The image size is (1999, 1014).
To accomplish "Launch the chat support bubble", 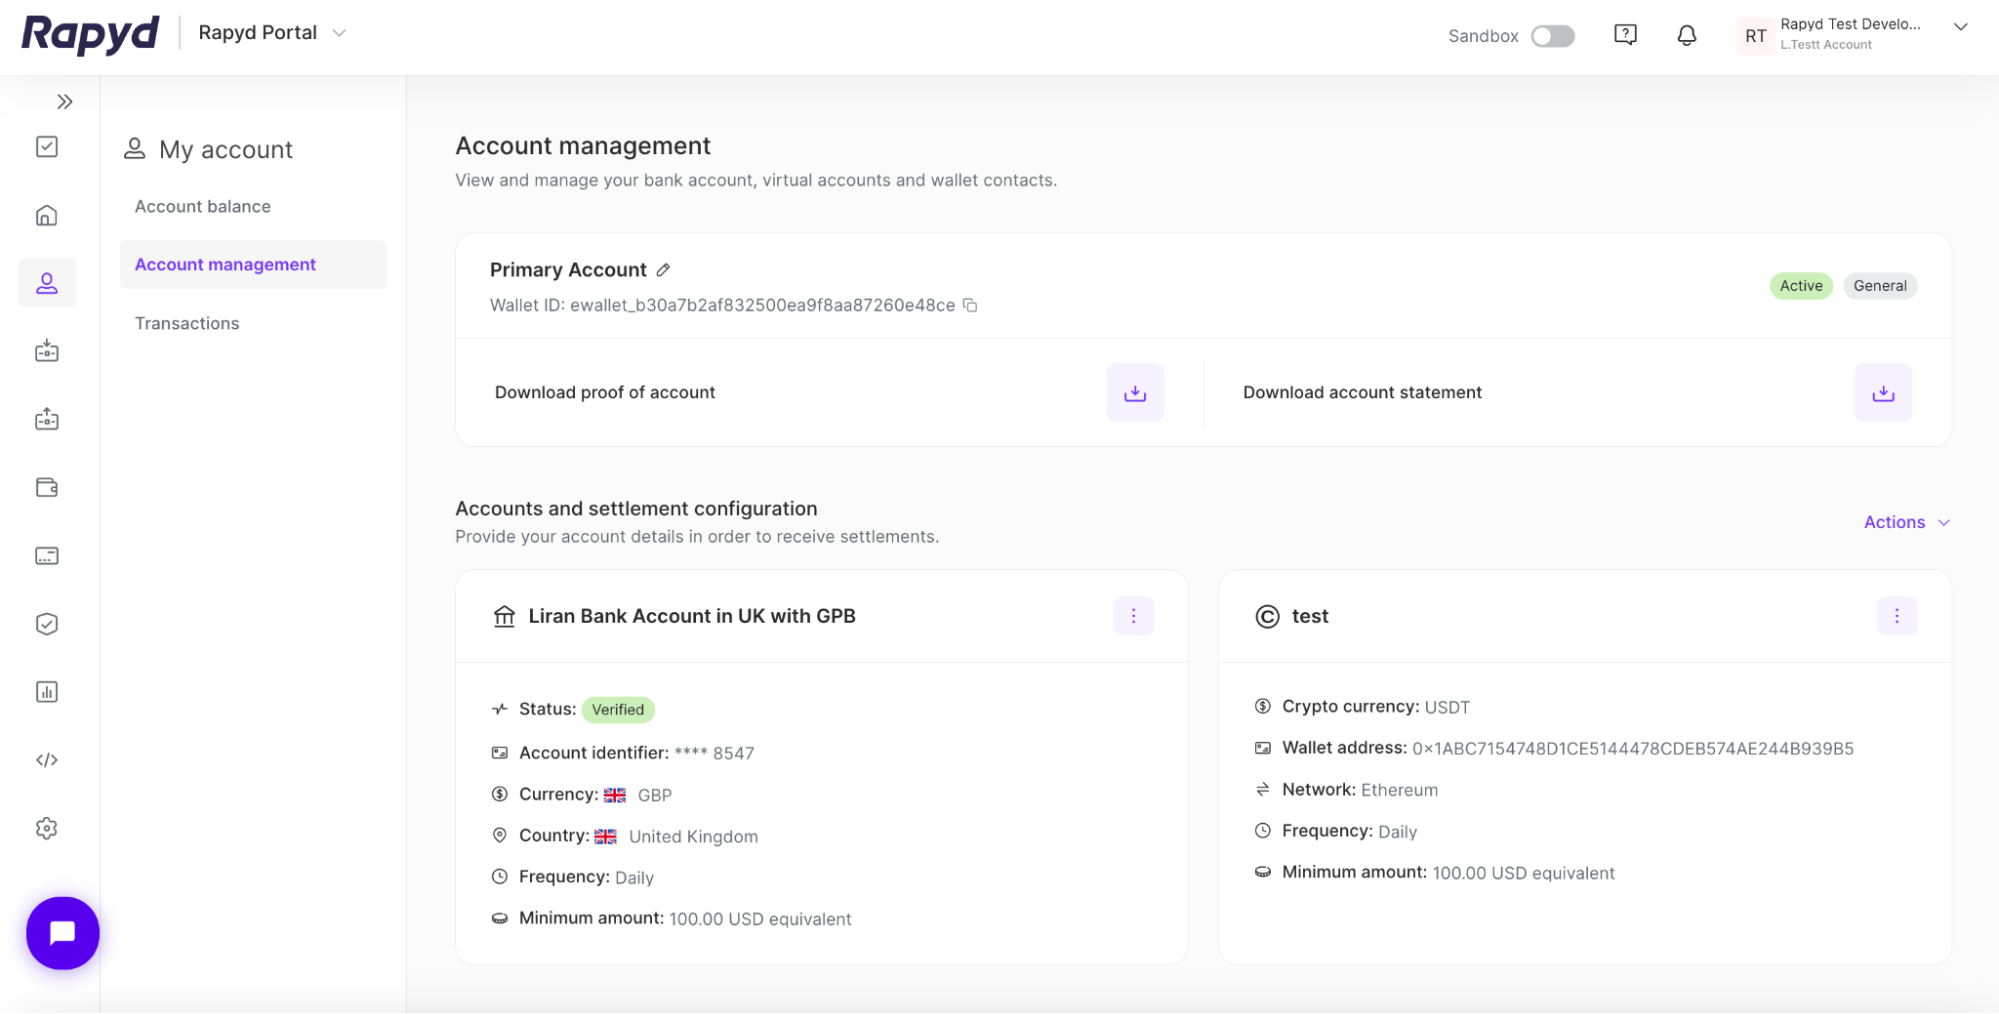I will tap(62, 932).
